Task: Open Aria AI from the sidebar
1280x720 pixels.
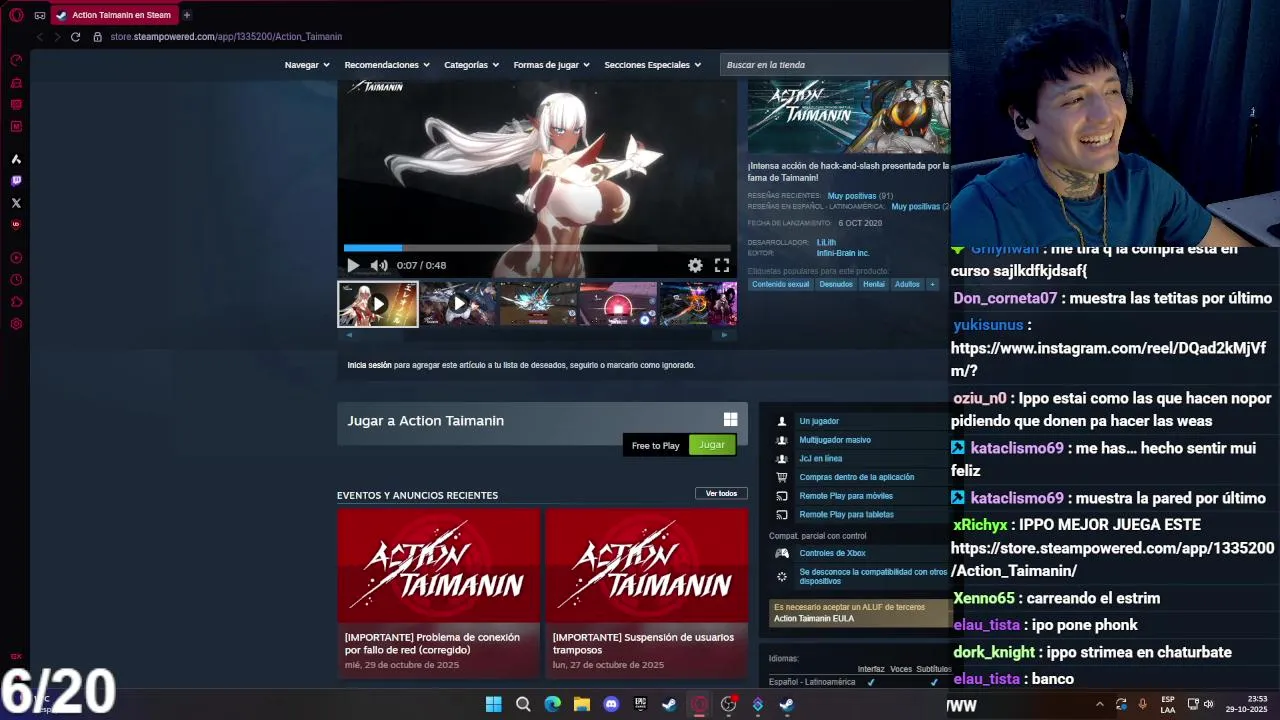Action: click(x=16, y=159)
